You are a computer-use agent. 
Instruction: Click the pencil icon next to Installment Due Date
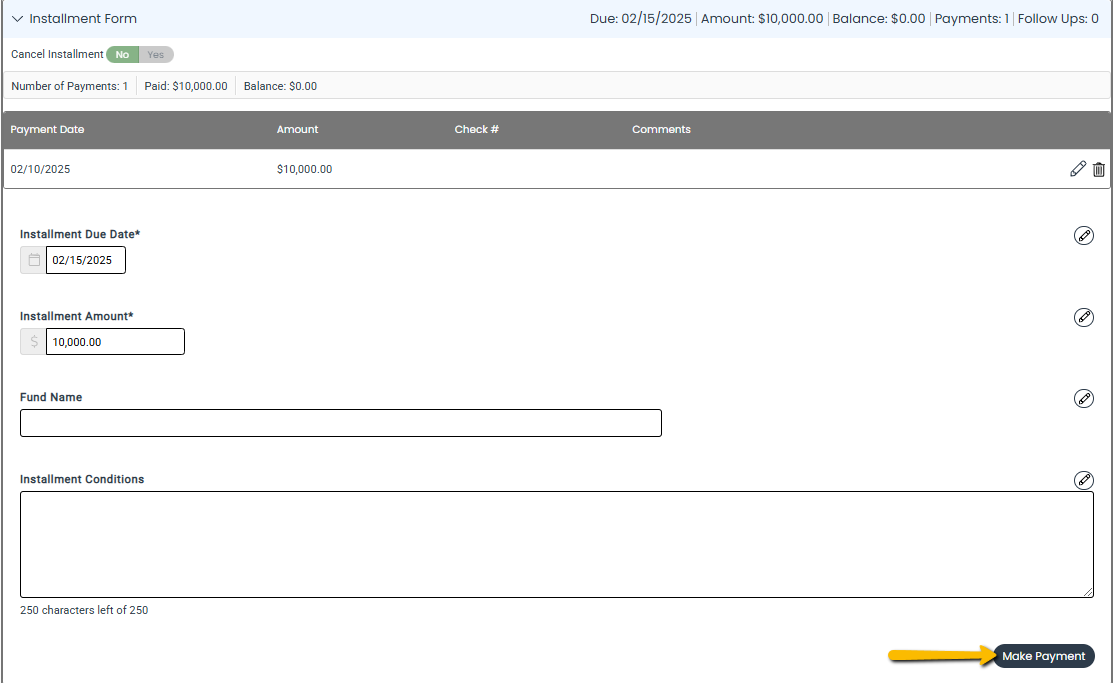pos(1084,236)
